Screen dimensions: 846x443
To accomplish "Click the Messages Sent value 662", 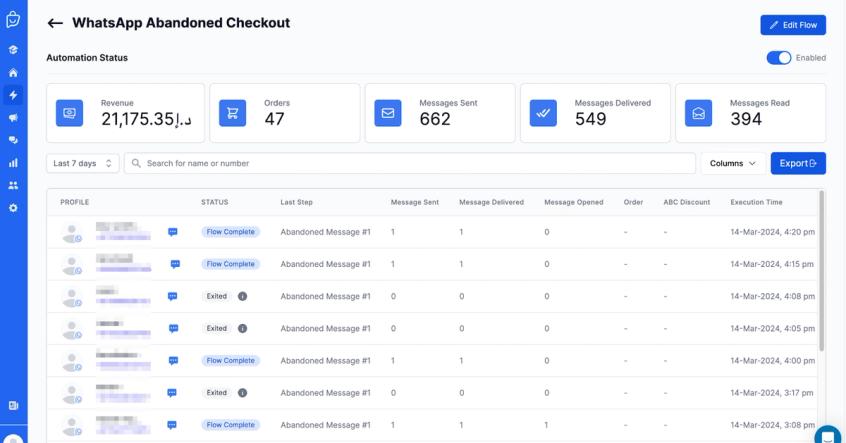I will point(435,119).
